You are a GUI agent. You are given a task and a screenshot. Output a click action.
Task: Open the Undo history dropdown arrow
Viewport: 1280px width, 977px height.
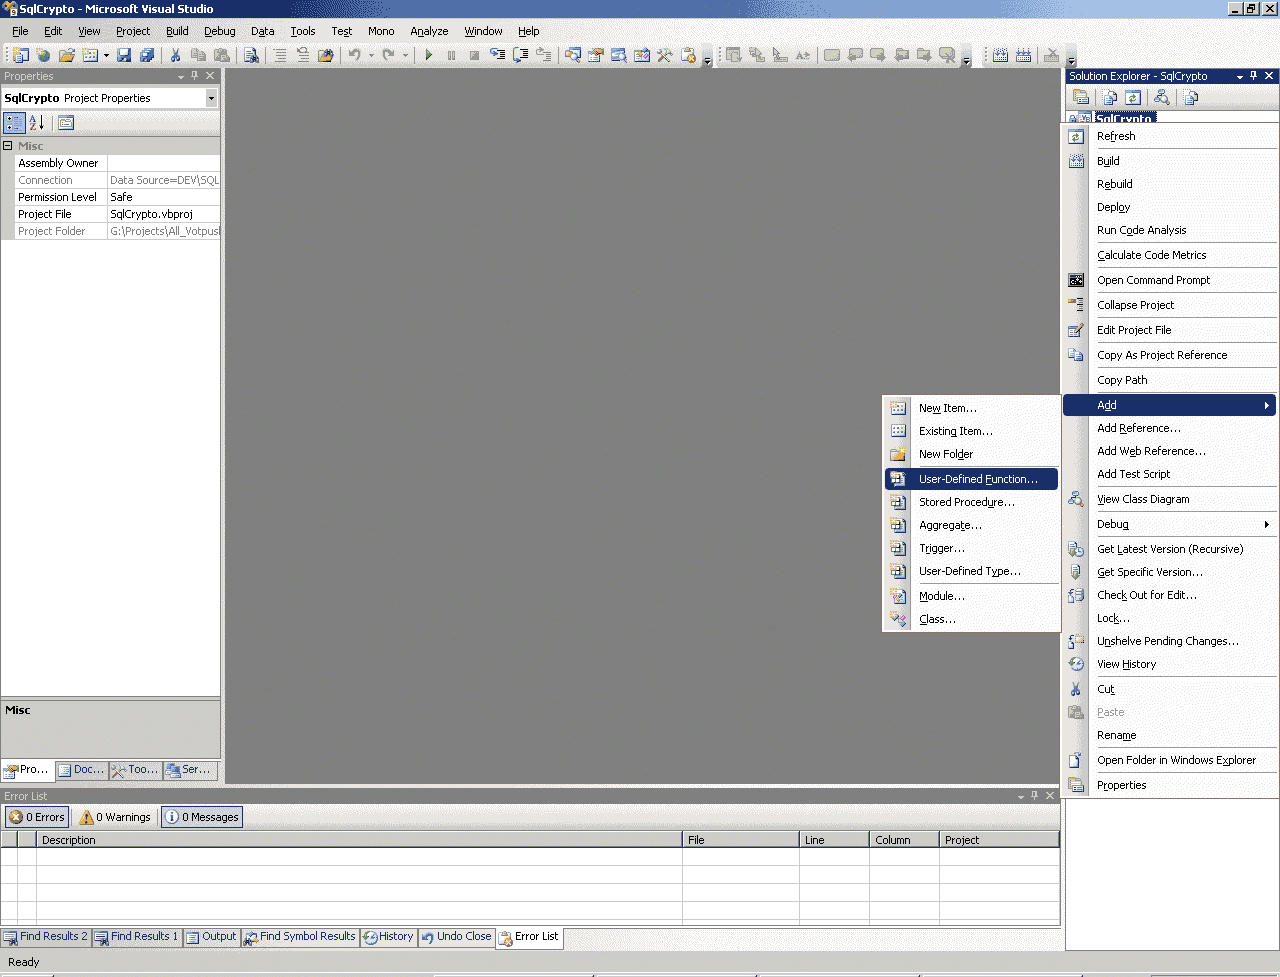370,56
